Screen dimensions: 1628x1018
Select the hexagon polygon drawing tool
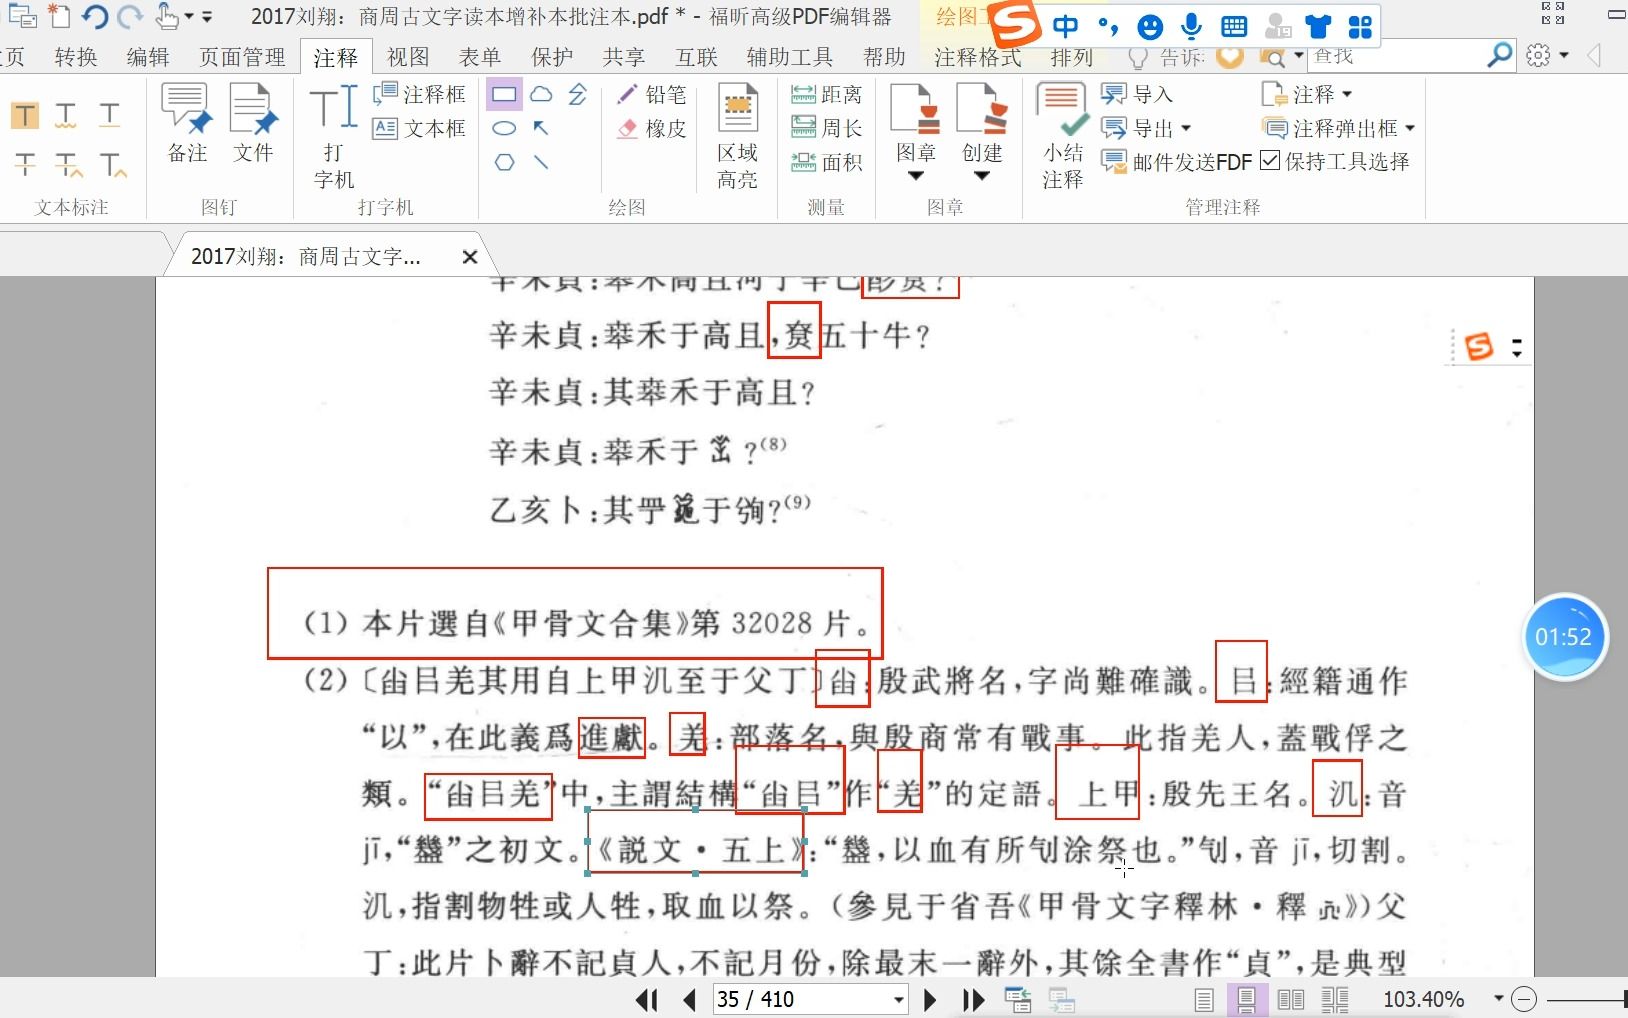(505, 162)
